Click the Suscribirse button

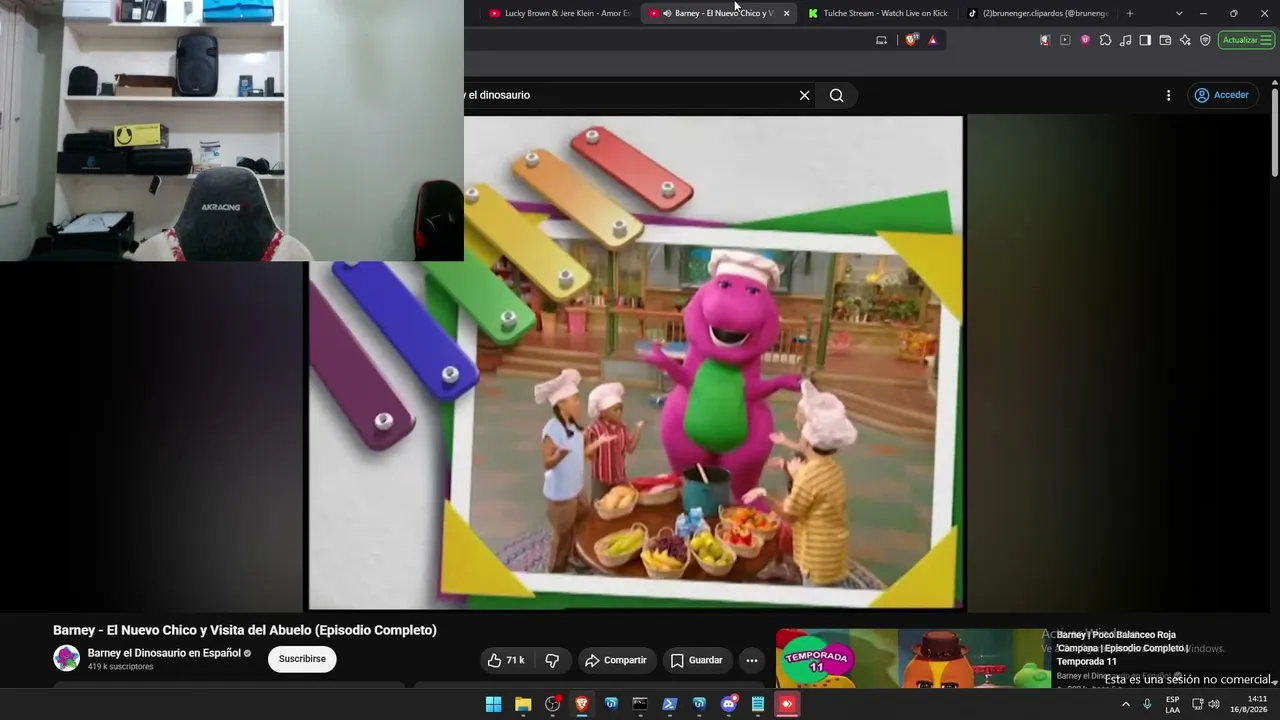pos(302,659)
